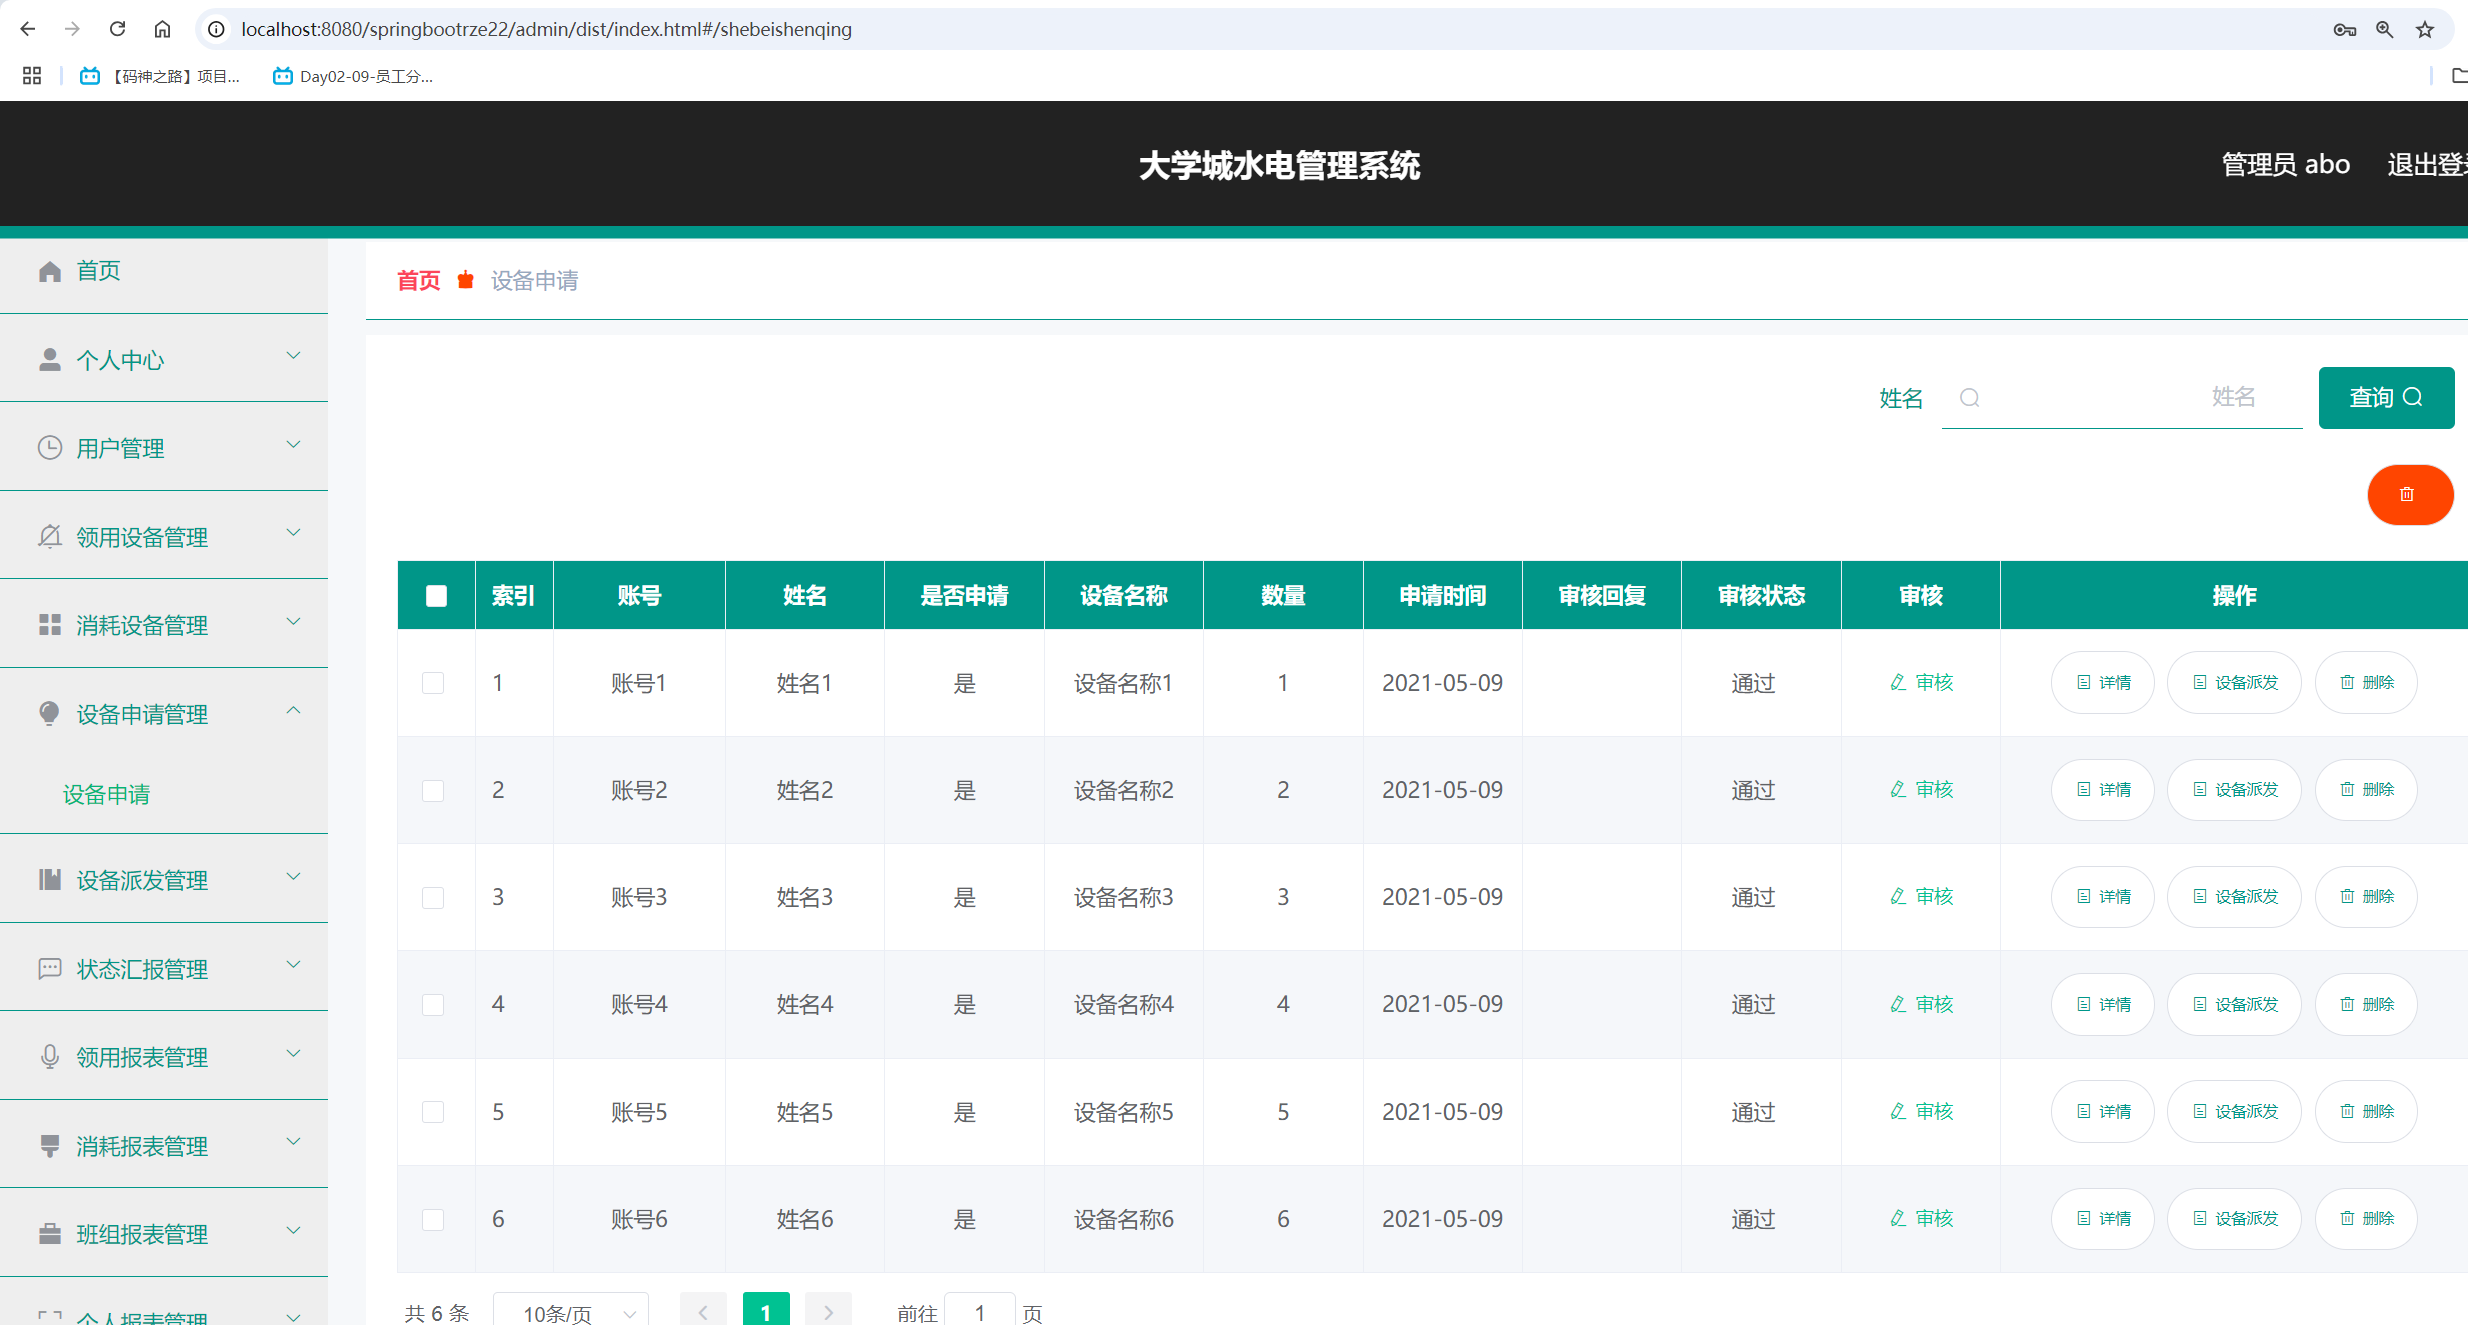This screenshot has width=2468, height=1325.
Task: Select the home icon beside 首页 in sidebar
Action: (50, 270)
